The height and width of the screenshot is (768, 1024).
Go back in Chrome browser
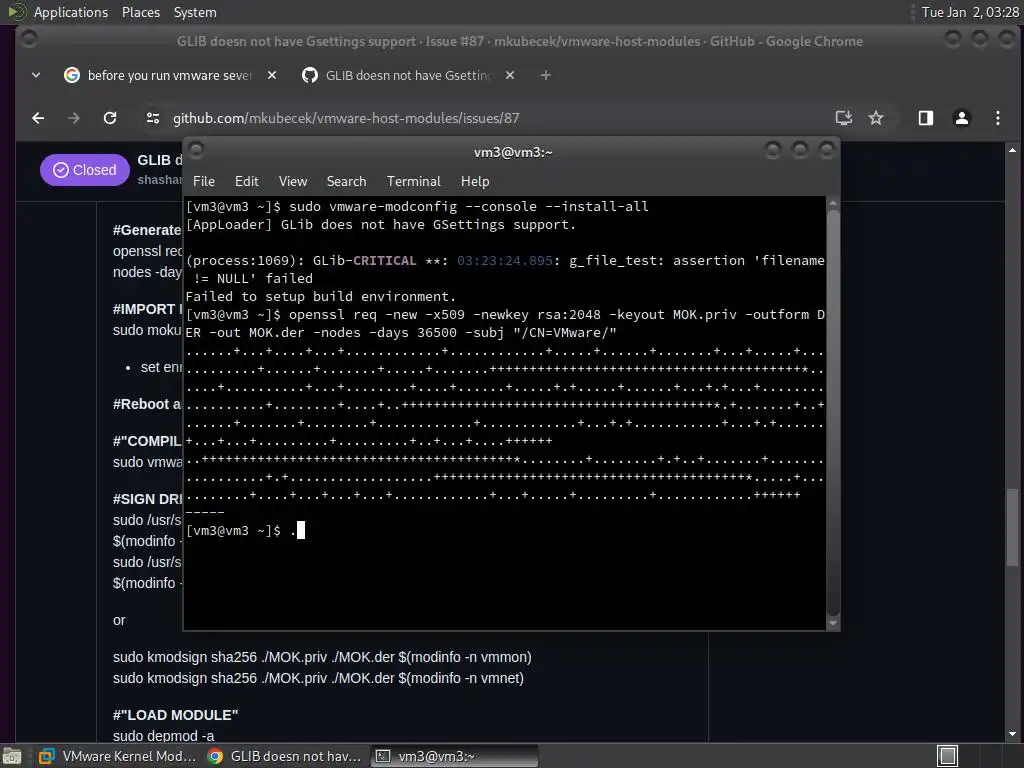coord(38,118)
